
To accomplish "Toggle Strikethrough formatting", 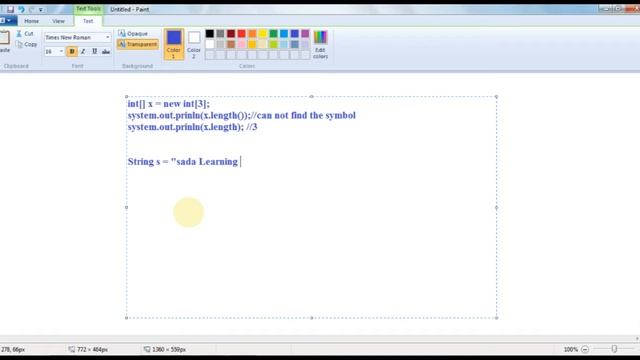I will (x=106, y=51).
